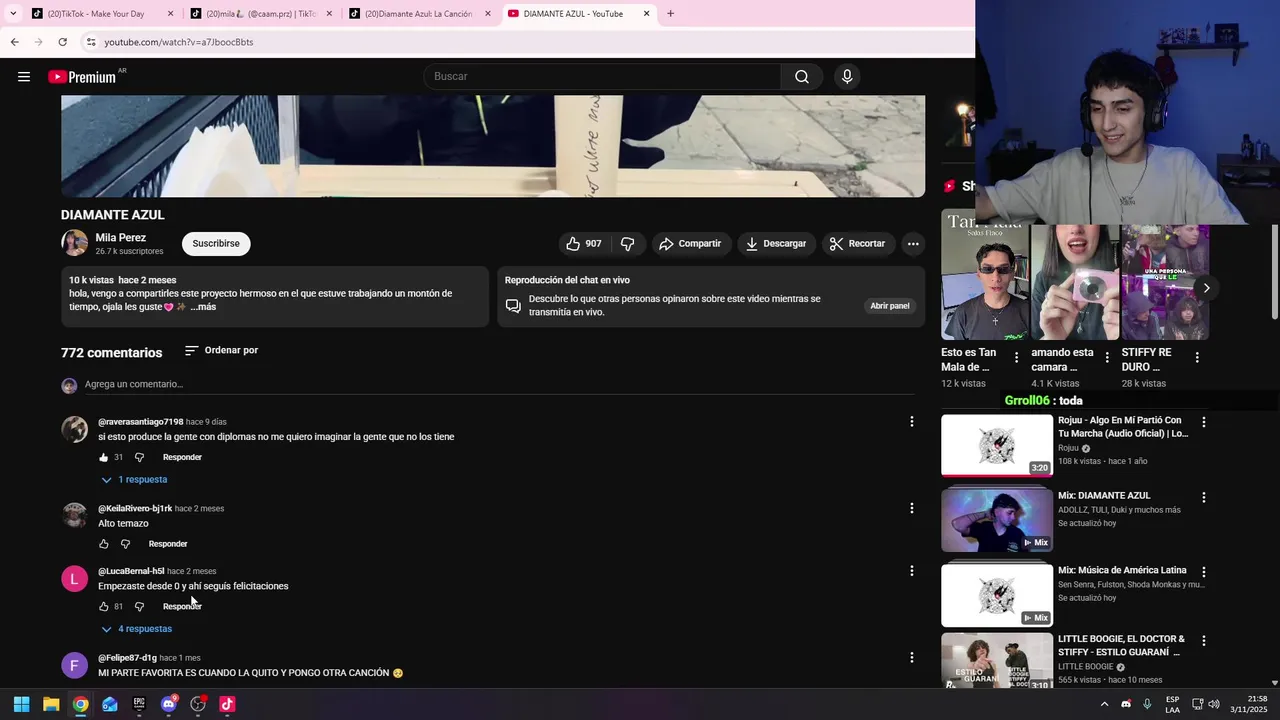1280x720 pixels.
Task: Open File Explorer from taskbar
Action: (51, 704)
